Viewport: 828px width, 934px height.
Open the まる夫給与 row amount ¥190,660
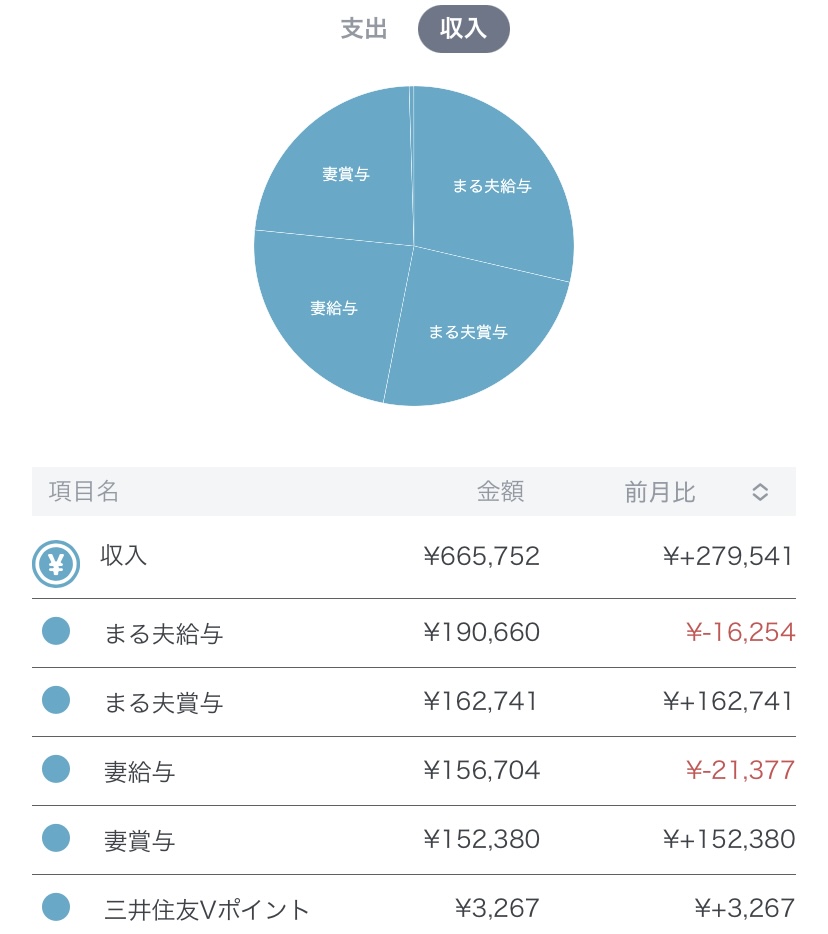pyautogui.click(x=481, y=633)
